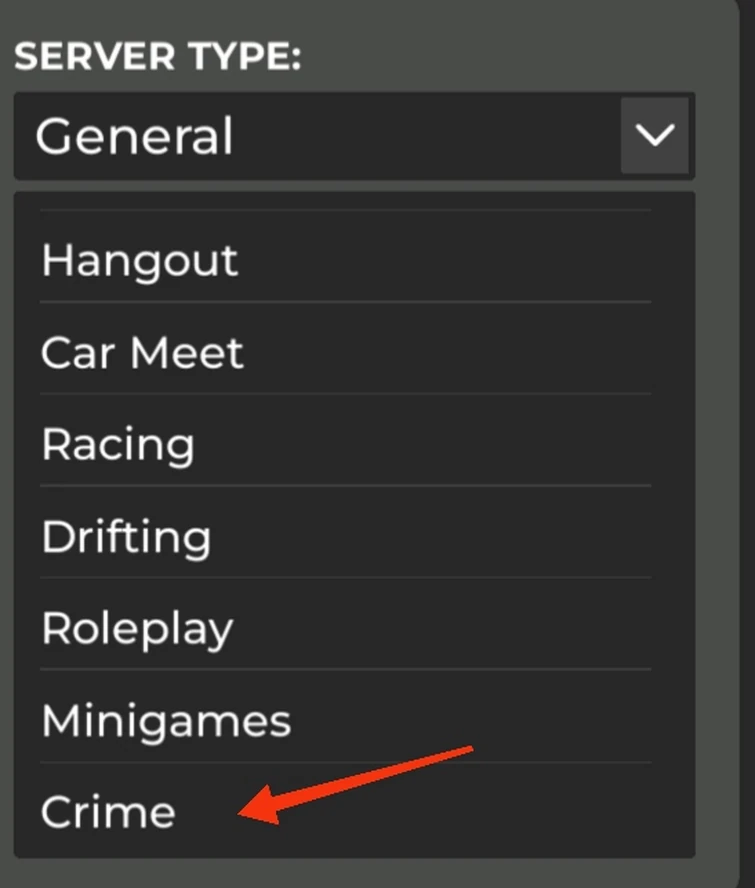Image resolution: width=755 pixels, height=888 pixels.
Task: Choose the first option below the dropdown
Action: click(x=139, y=260)
